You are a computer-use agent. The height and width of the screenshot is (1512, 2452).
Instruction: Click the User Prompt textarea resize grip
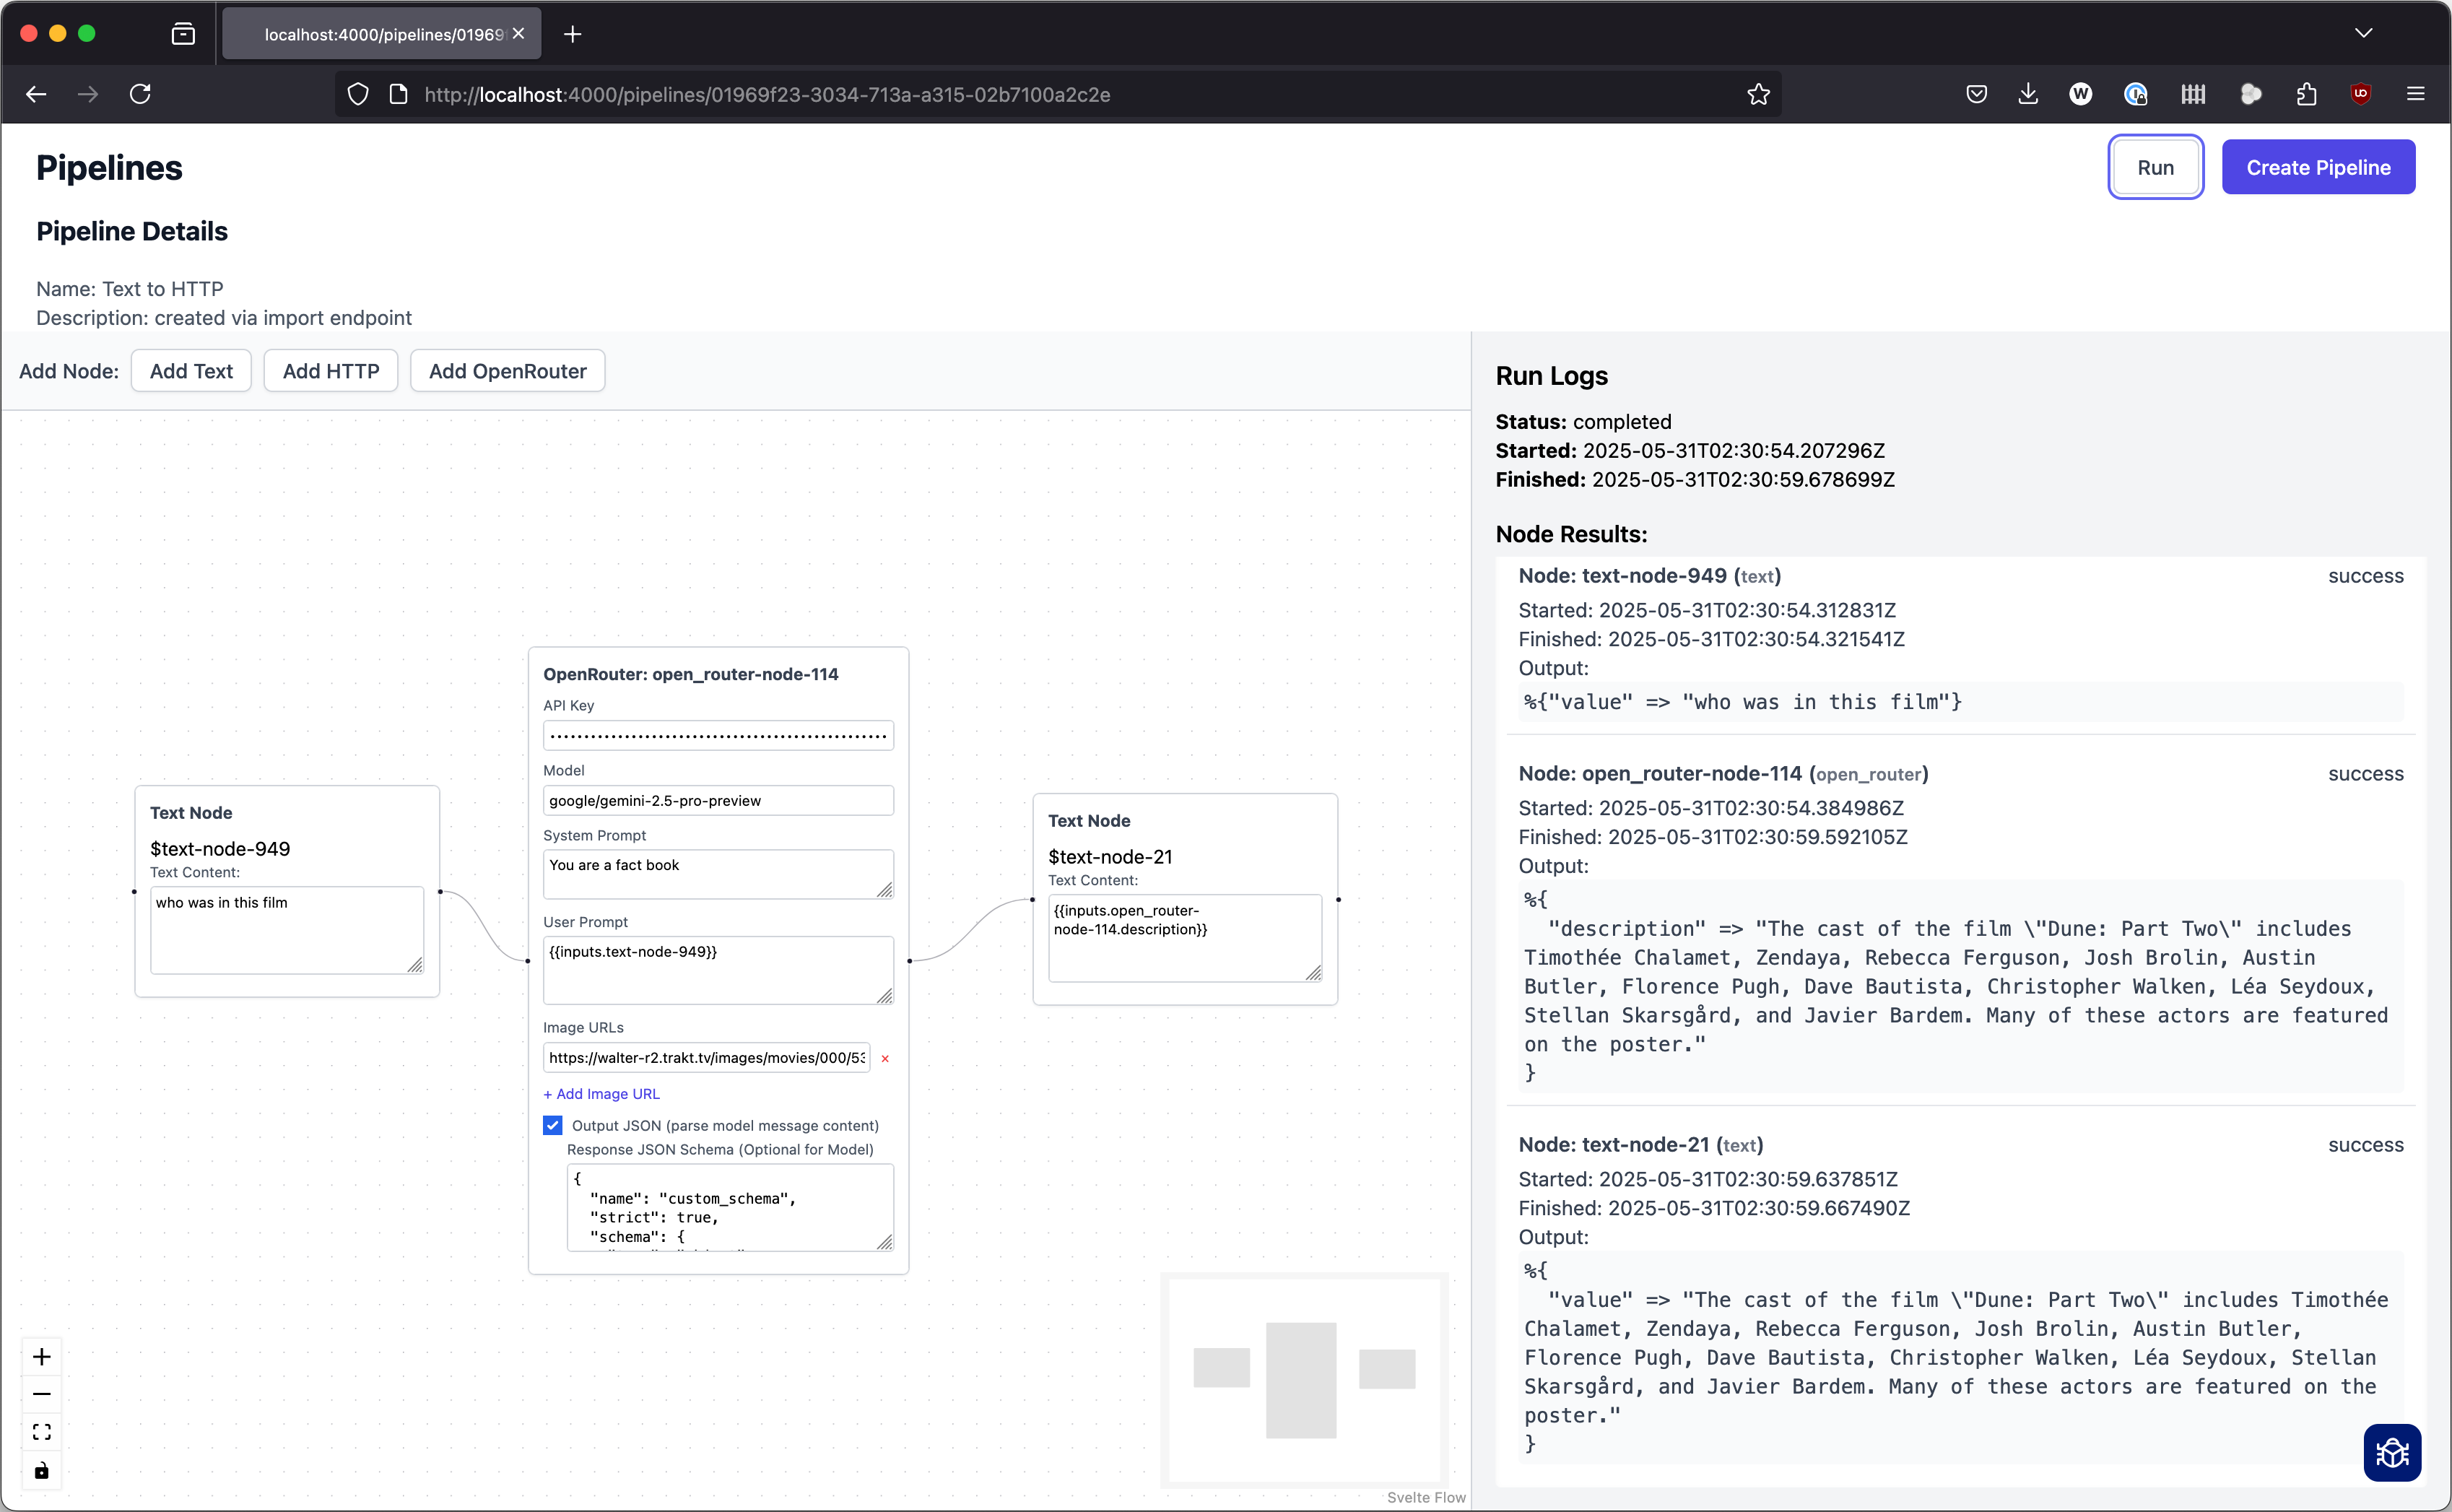click(885, 995)
